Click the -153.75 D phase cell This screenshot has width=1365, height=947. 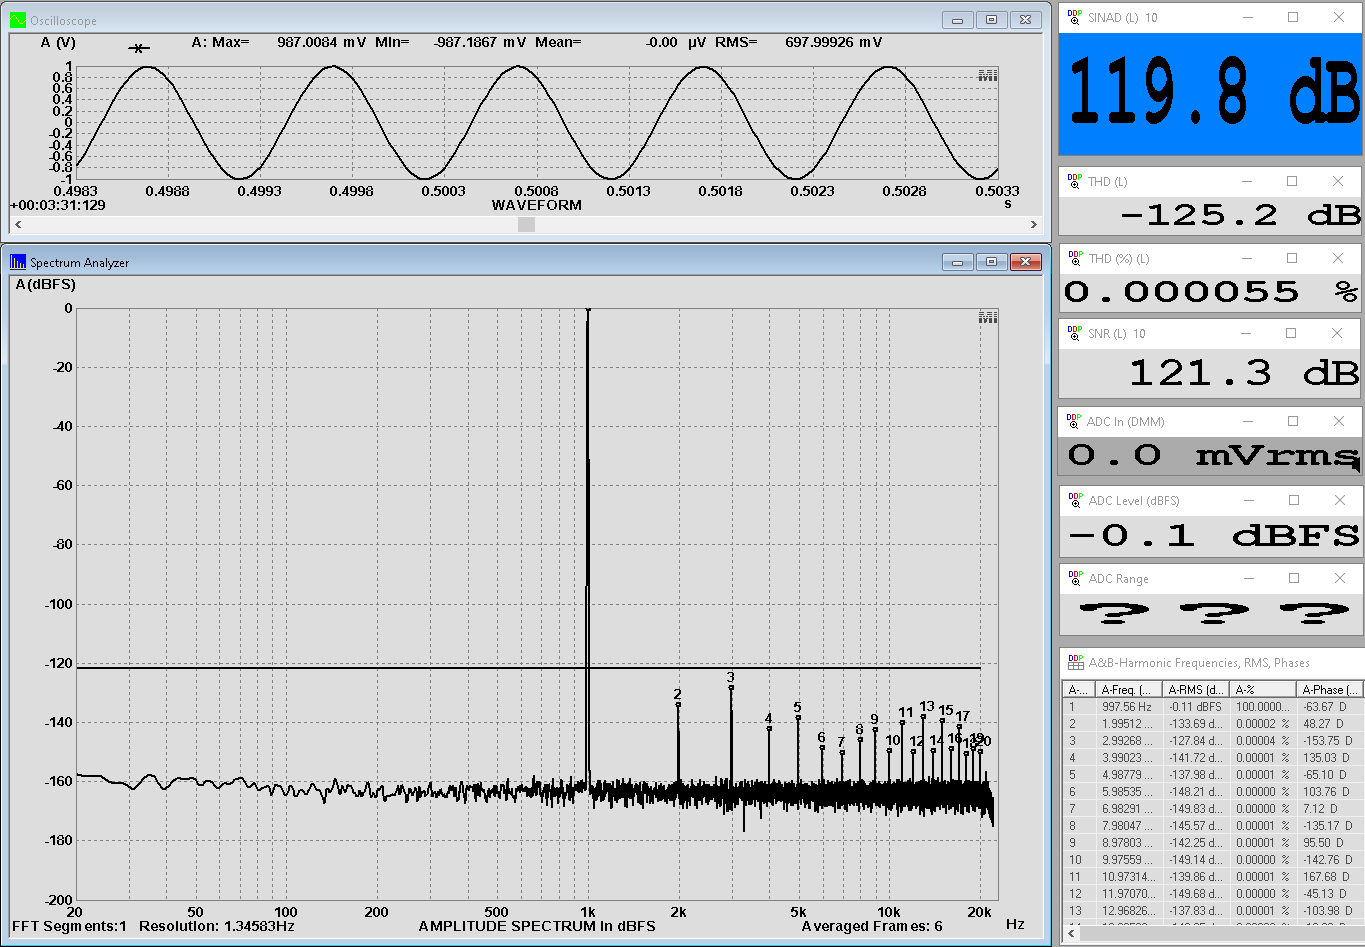1330,740
